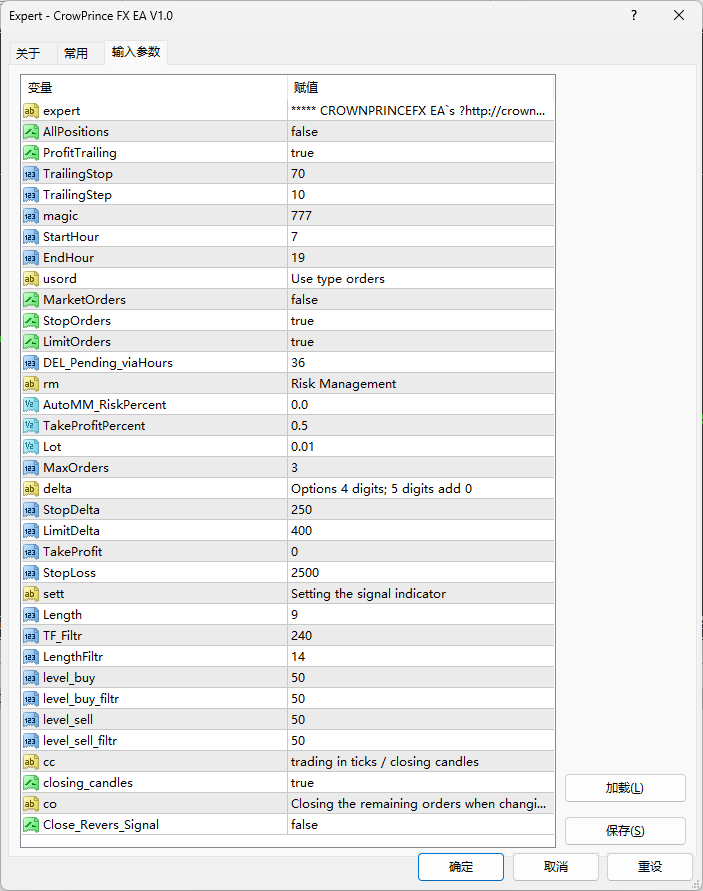
Task: Switch to the 常用 tab
Action: pyautogui.click(x=76, y=53)
